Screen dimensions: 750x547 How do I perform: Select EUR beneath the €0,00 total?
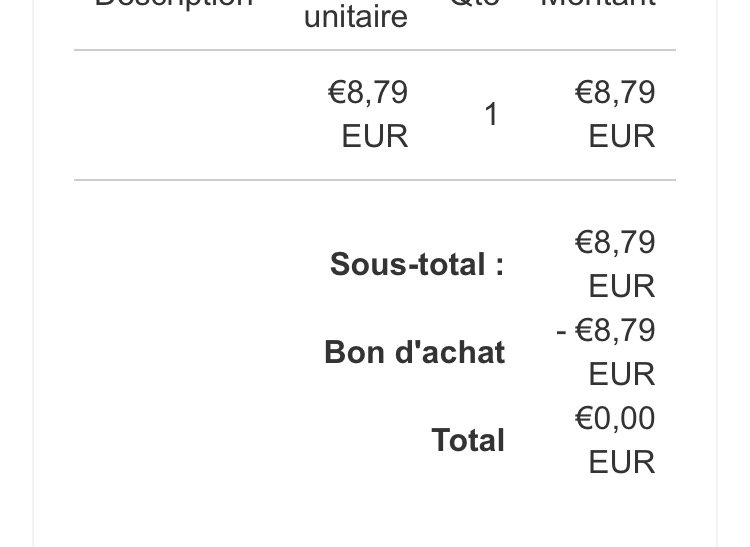tap(622, 462)
